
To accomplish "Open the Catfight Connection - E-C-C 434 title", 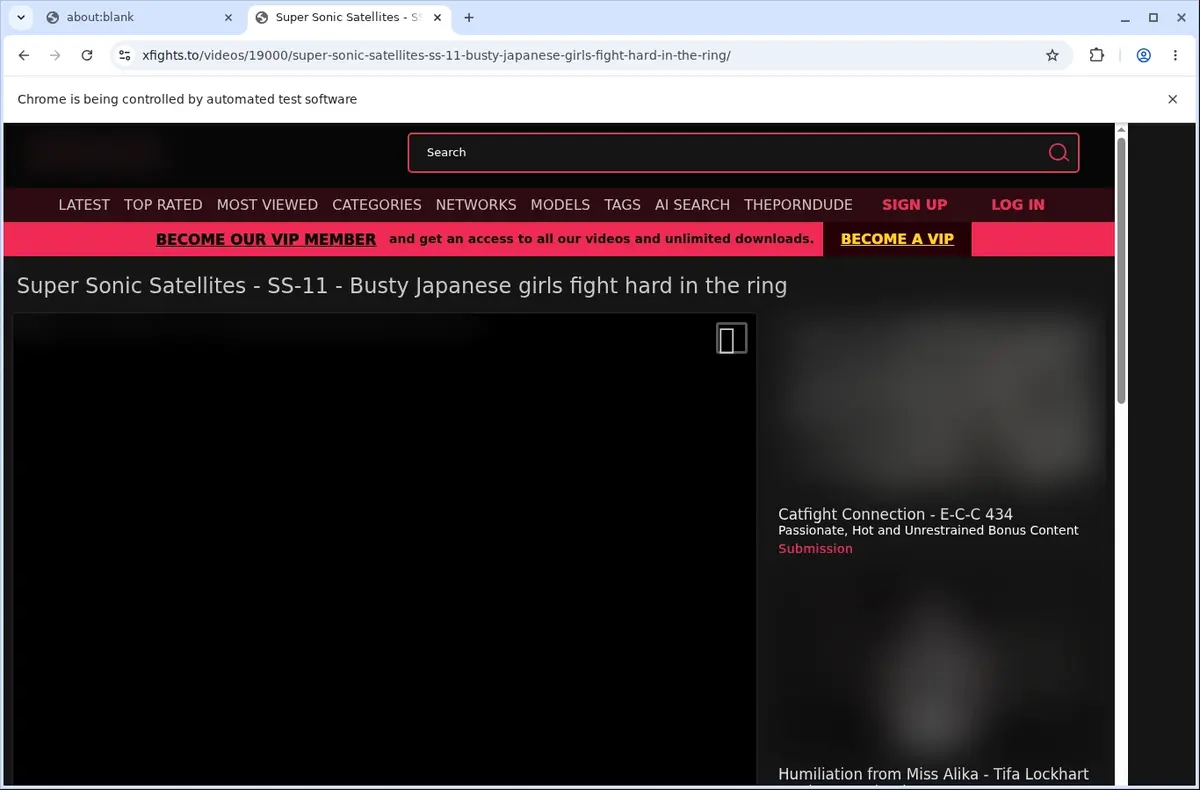I will coord(895,514).
